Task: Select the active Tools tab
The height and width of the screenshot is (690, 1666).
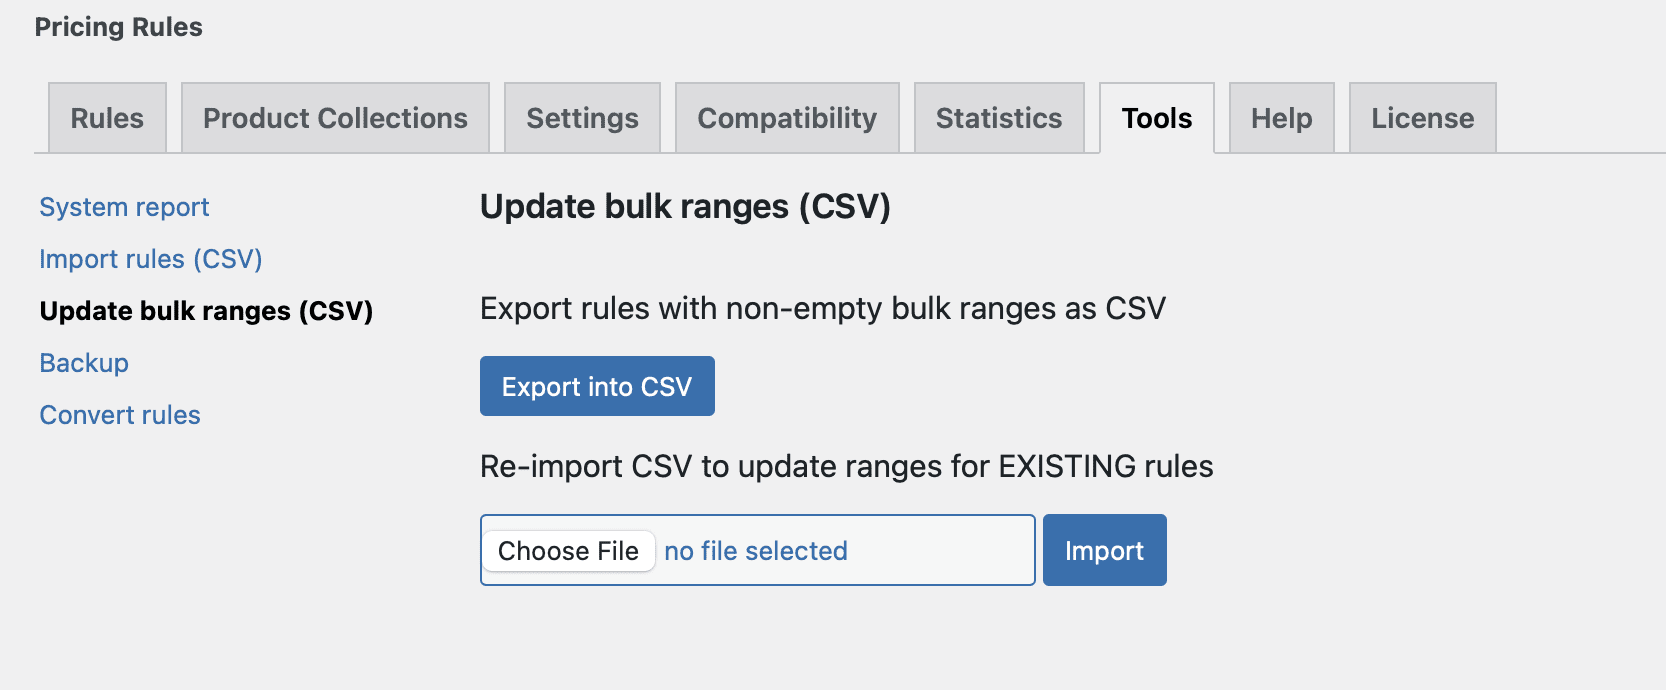Action: point(1157,118)
